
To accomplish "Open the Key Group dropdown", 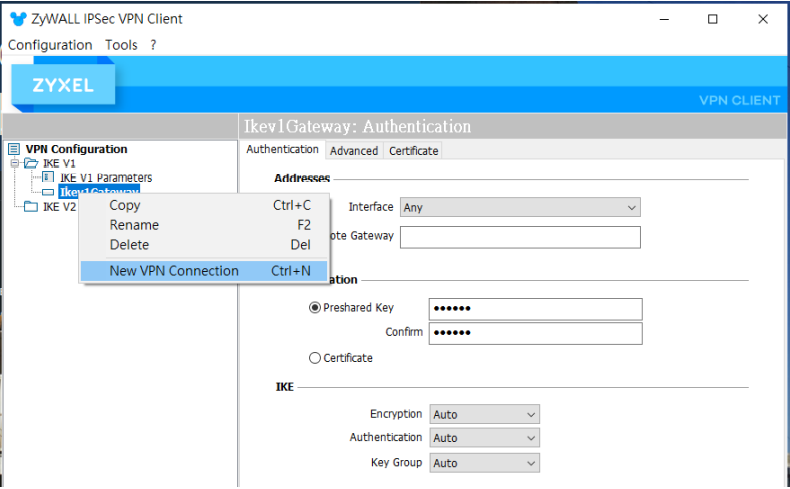I will point(485,463).
